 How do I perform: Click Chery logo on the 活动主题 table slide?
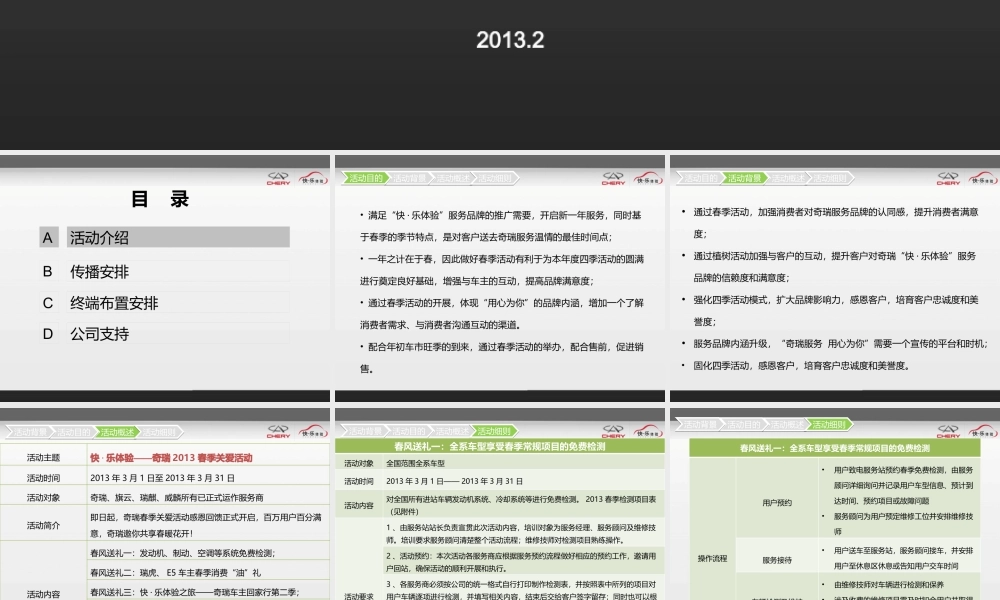coord(278,432)
